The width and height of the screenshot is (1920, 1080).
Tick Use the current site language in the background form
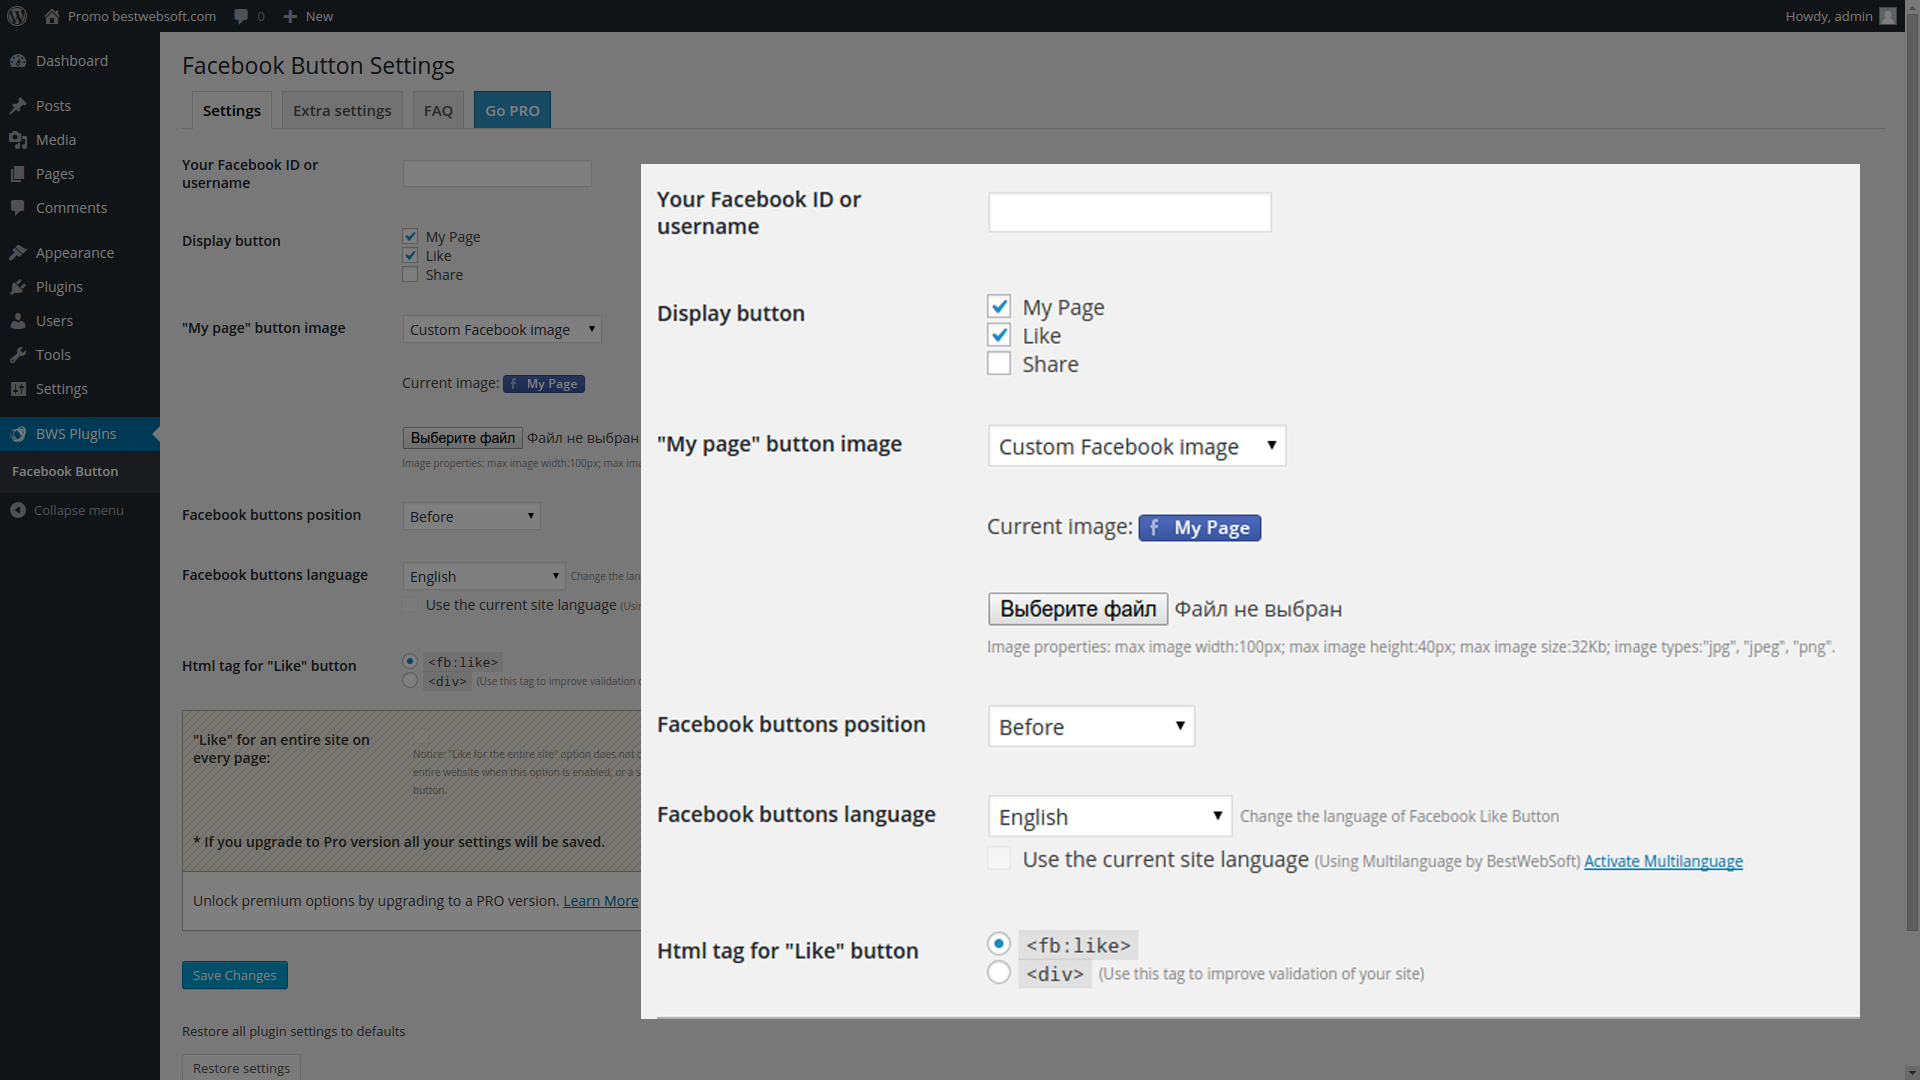(410, 604)
